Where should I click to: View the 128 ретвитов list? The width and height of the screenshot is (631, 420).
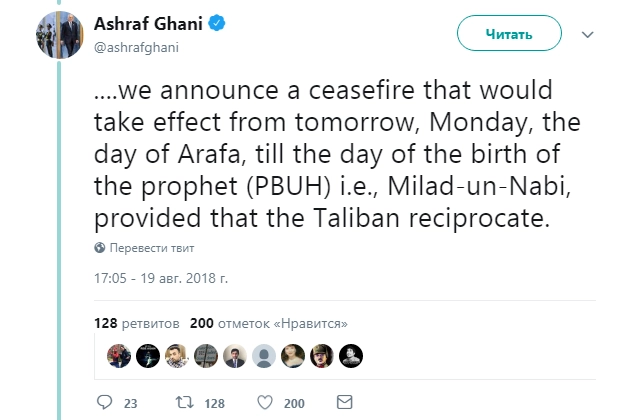(x=136, y=324)
